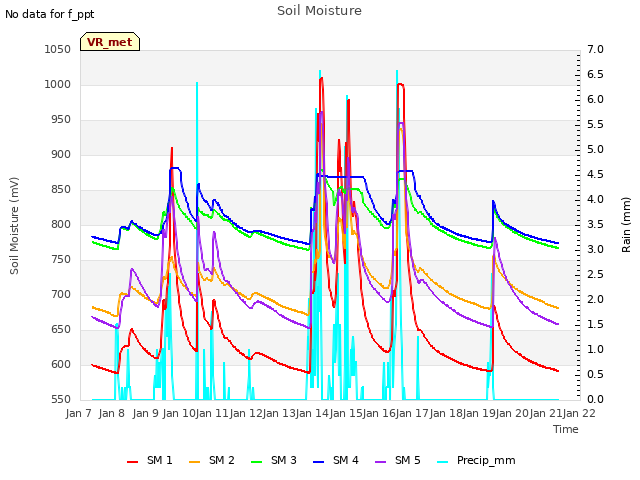
Task: Click the 1000 left-axis tick label
Action: [x=58, y=84]
